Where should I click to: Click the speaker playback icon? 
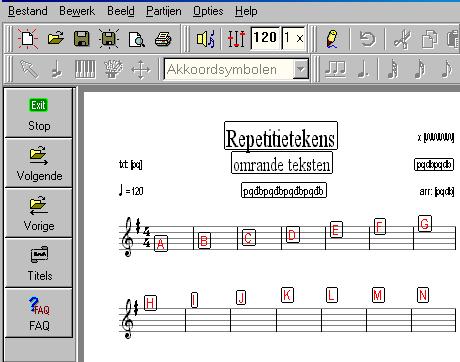point(206,39)
